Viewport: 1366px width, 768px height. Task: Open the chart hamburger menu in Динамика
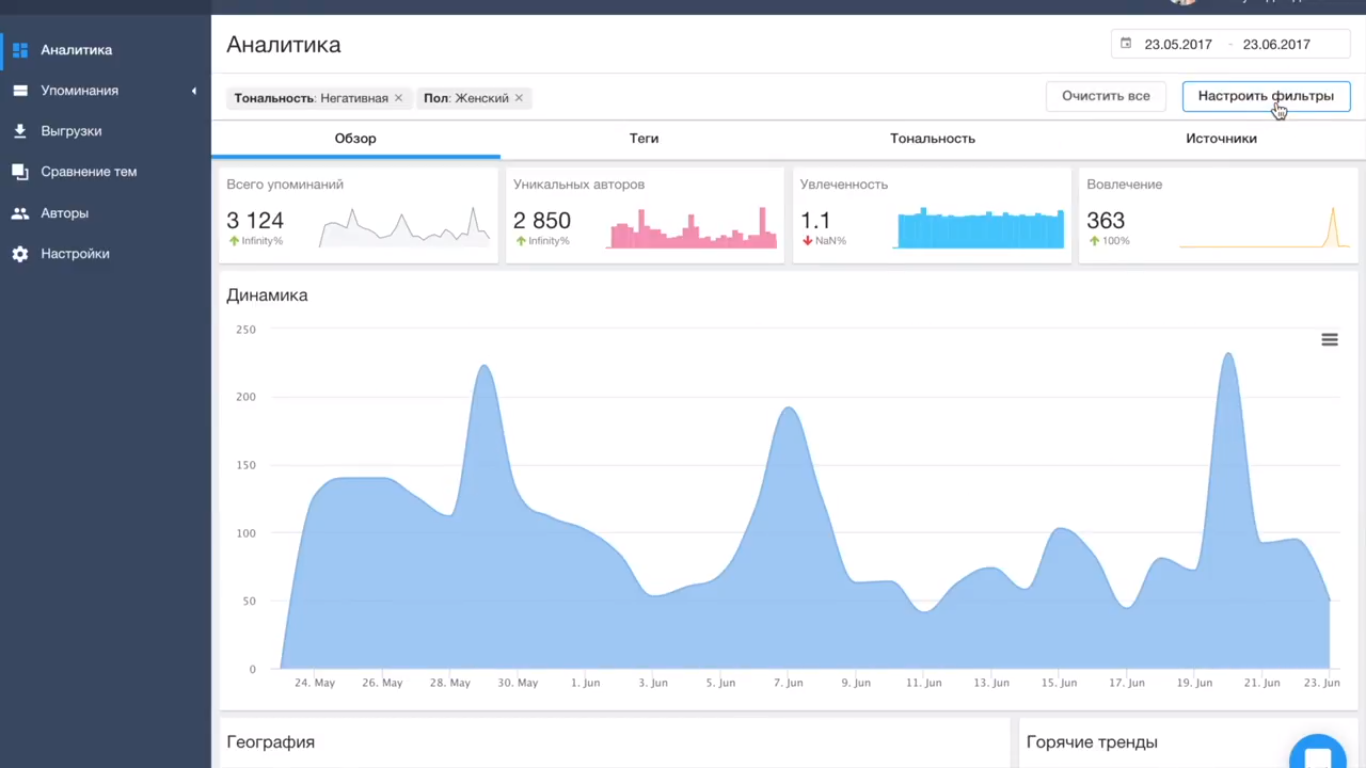(x=1329, y=340)
